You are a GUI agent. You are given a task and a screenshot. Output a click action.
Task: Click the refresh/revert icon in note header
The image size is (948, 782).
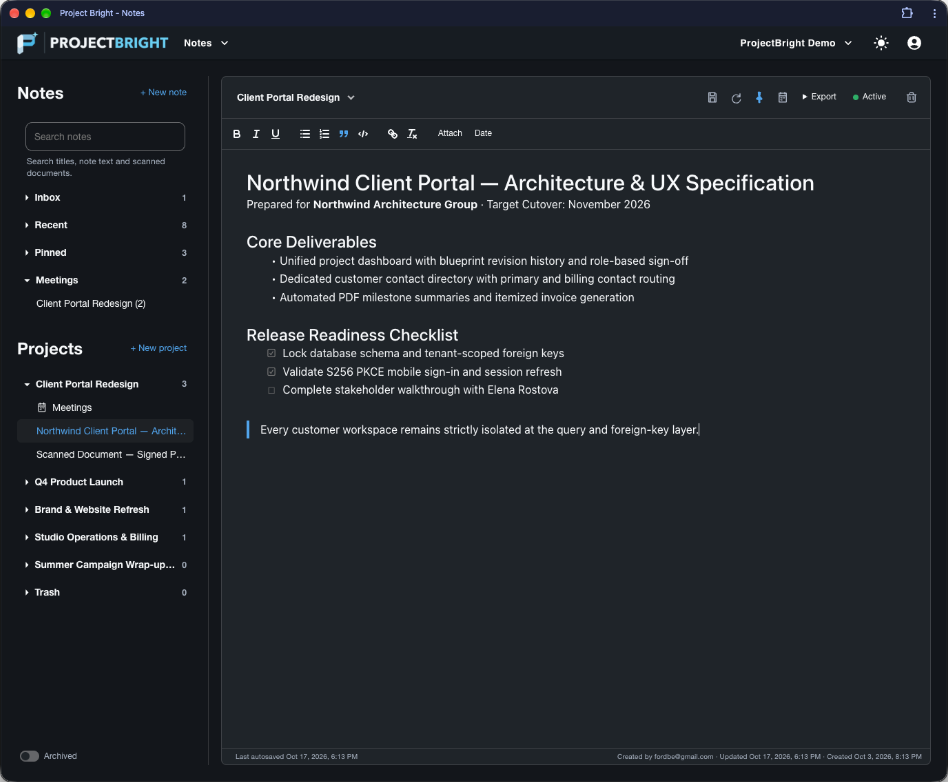[736, 97]
